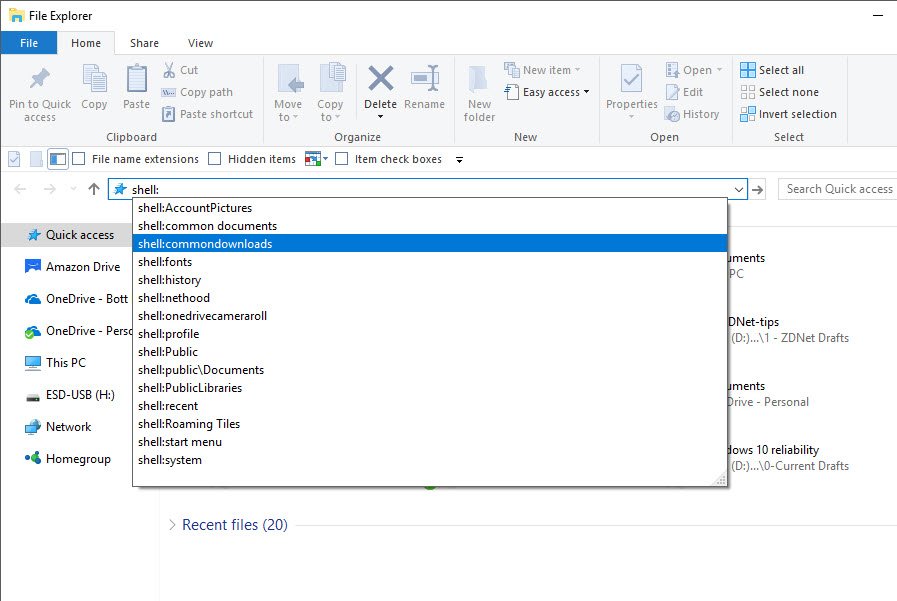This screenshot has height=601, width=897.
Task: Click the History icon
Action: pyautogui.click(x=673, y=114)
